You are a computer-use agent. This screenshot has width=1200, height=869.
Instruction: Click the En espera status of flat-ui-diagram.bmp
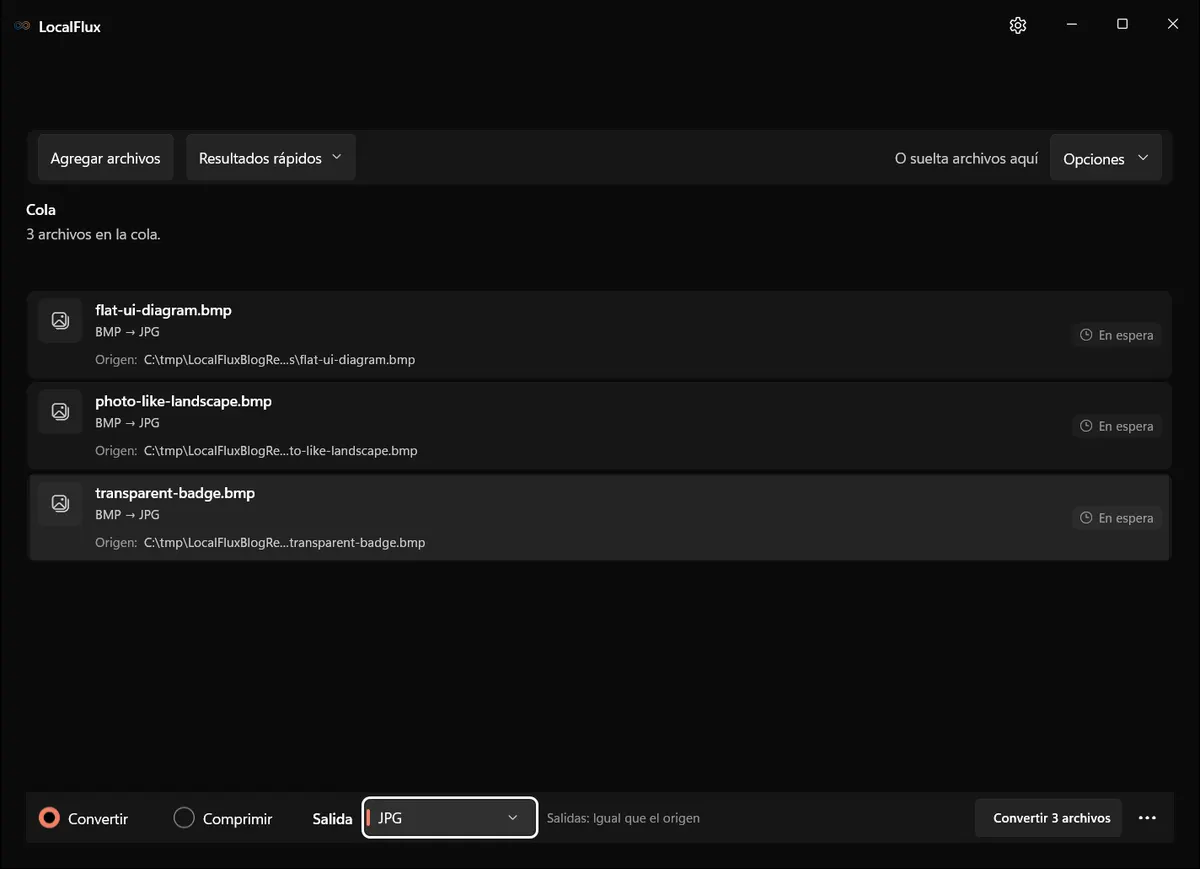1117,335
